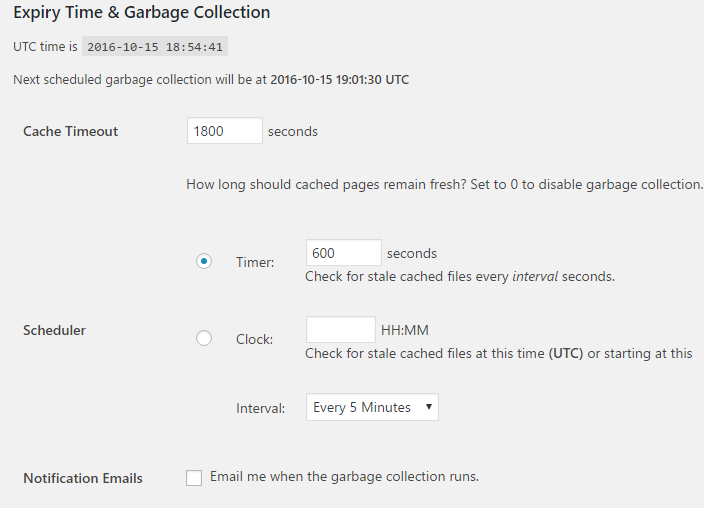
Task: Click the 'Scheduler' row label
Action: [x=54, y=330]
